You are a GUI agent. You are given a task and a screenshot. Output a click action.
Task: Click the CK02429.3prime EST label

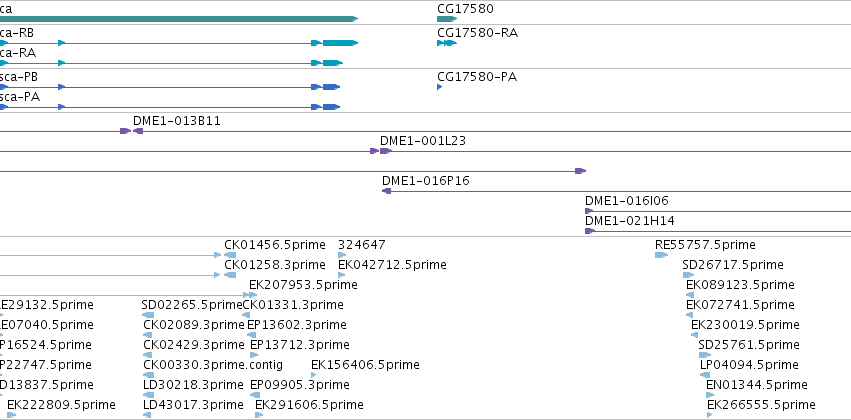click(194, 345)
